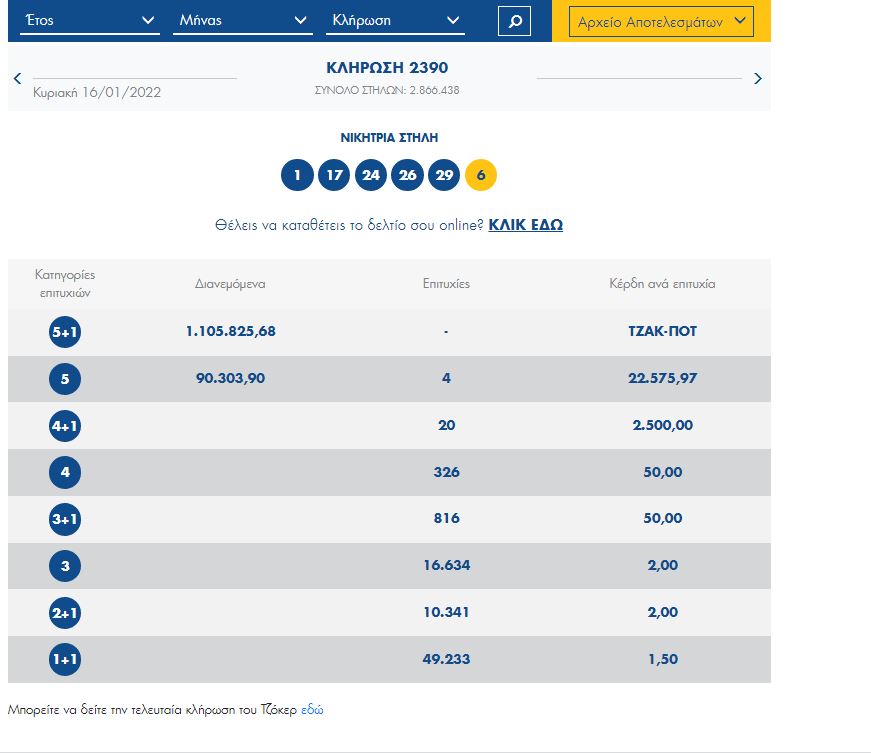Screen dimensions: 871x753
Task: Click the ΚΛΙΚ ΕΔΩ link
Action: click(x=525, y=225)
